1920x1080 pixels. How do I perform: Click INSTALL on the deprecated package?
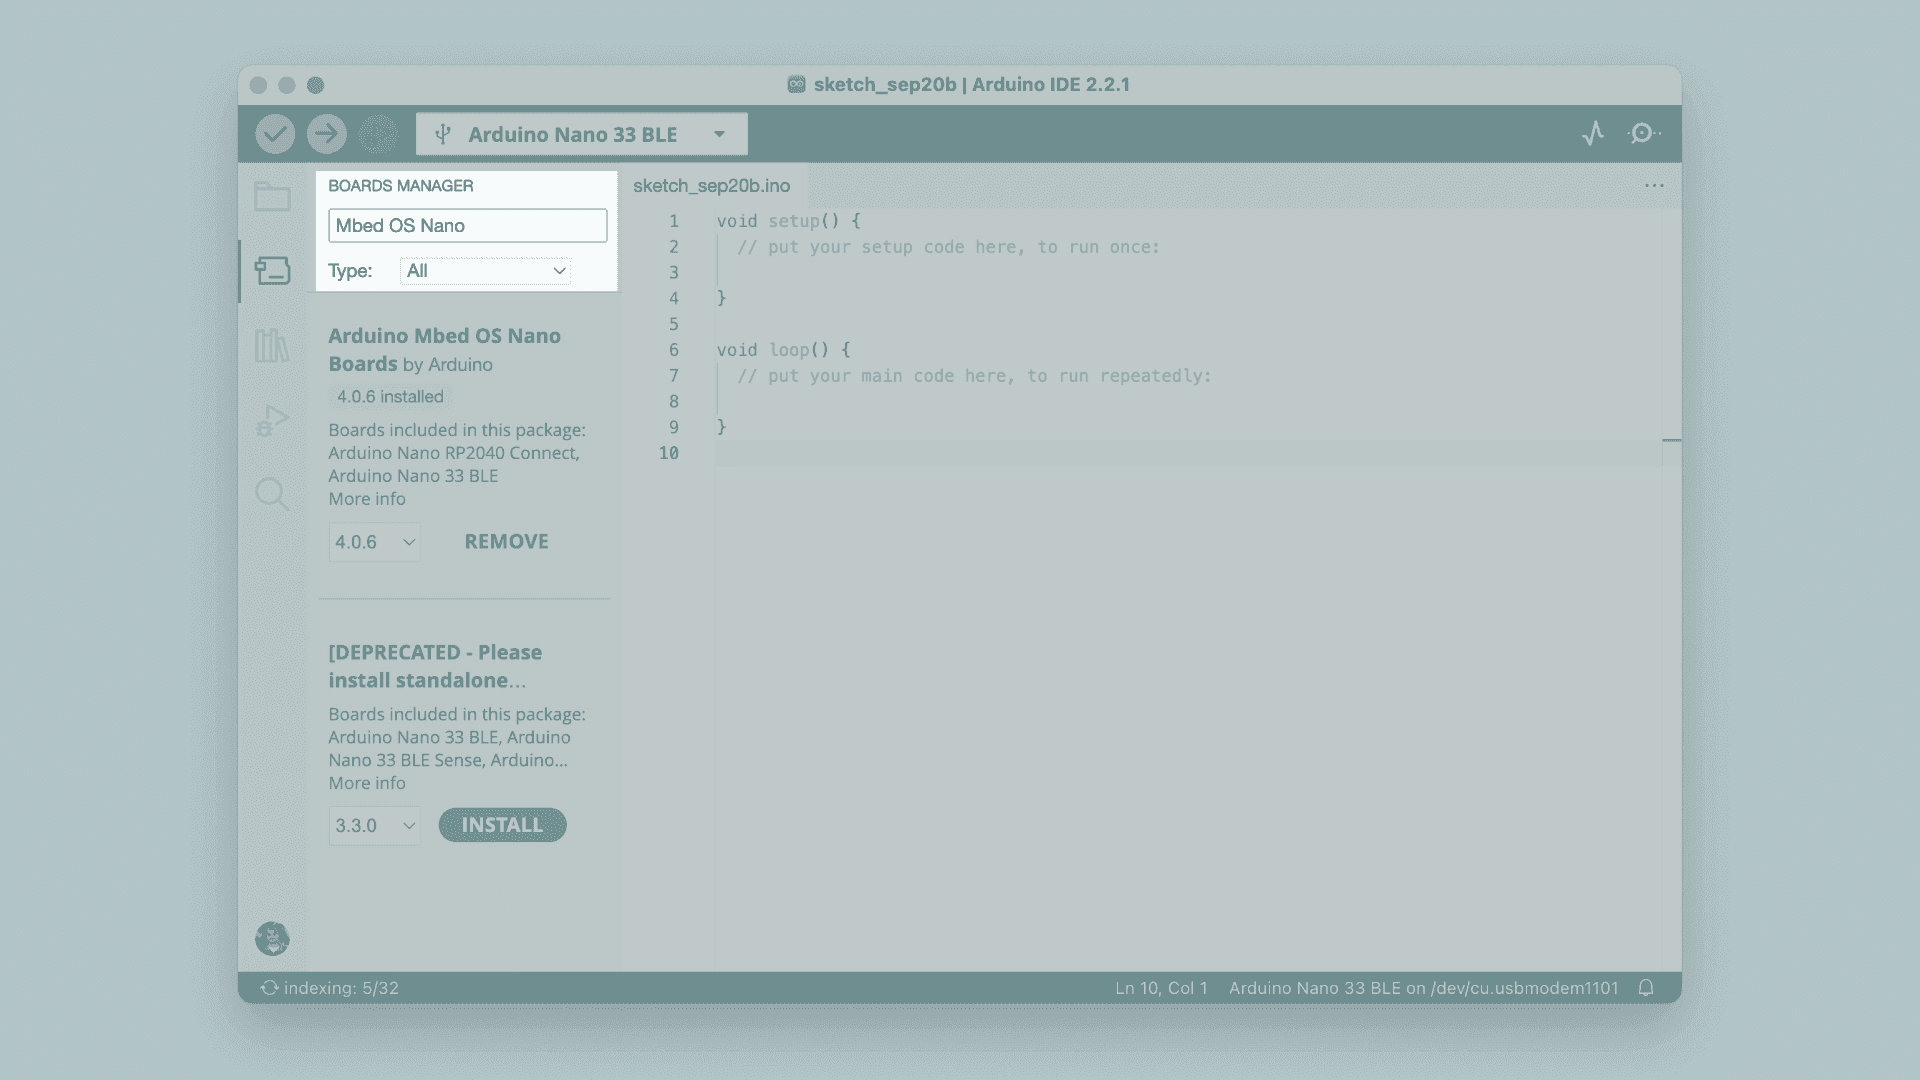[x=502, y=825]
